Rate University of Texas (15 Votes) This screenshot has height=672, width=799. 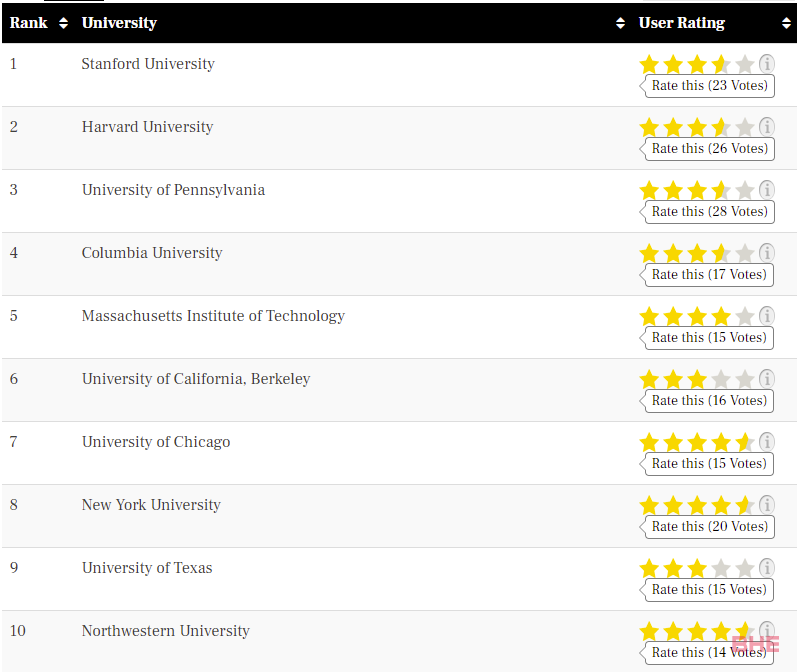click(x=709, y=589)
